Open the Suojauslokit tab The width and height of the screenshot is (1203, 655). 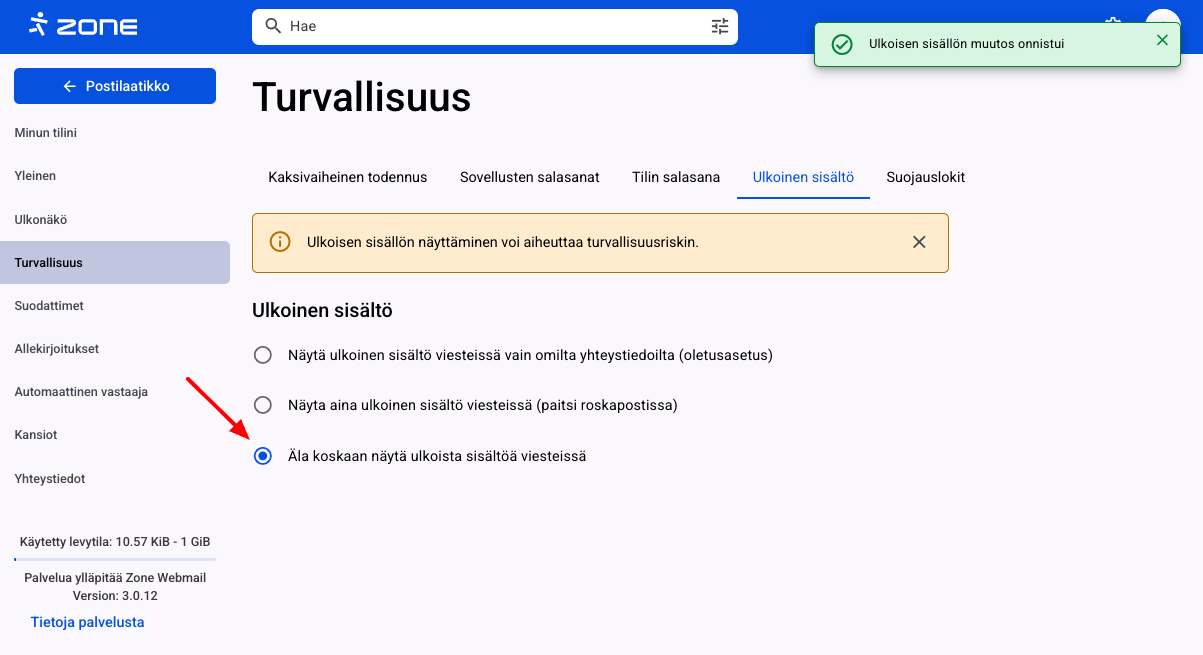tap(925, 177)
